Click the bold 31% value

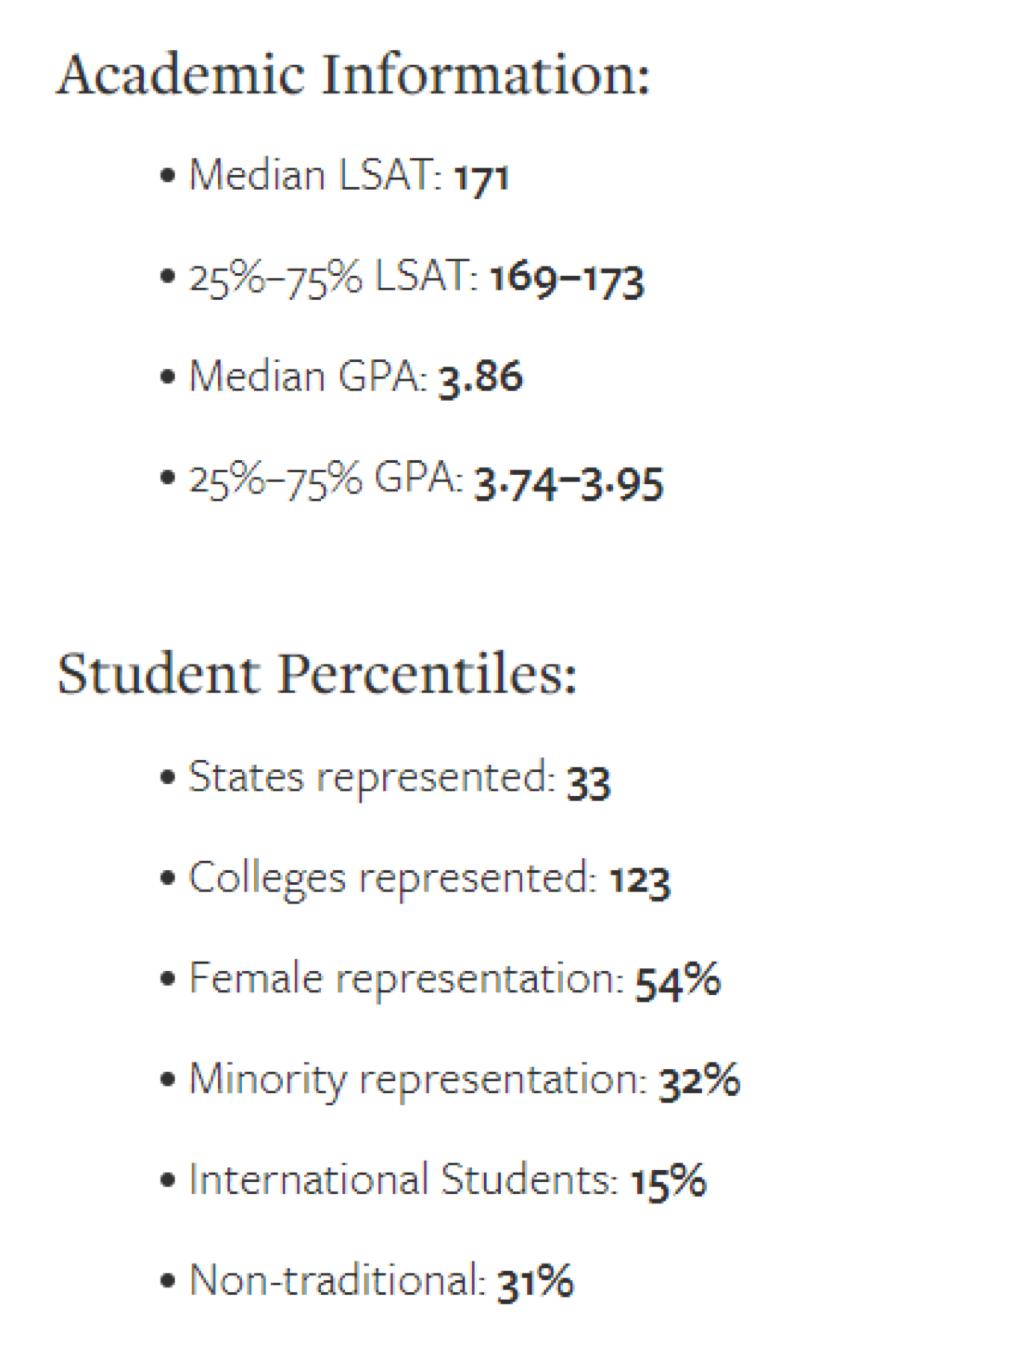536,1283
